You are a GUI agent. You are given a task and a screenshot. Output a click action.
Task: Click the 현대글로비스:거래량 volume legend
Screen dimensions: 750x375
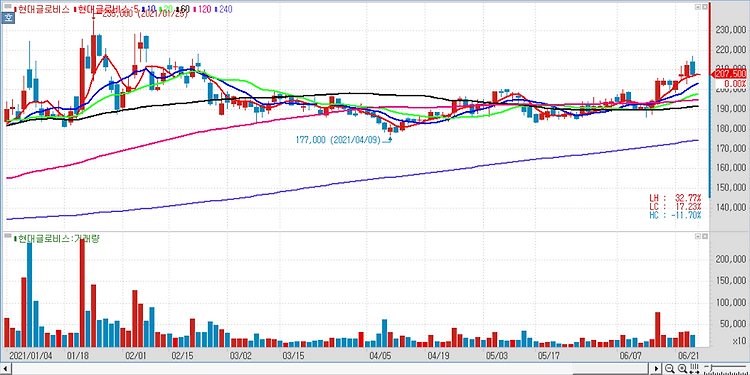point(56,238)
